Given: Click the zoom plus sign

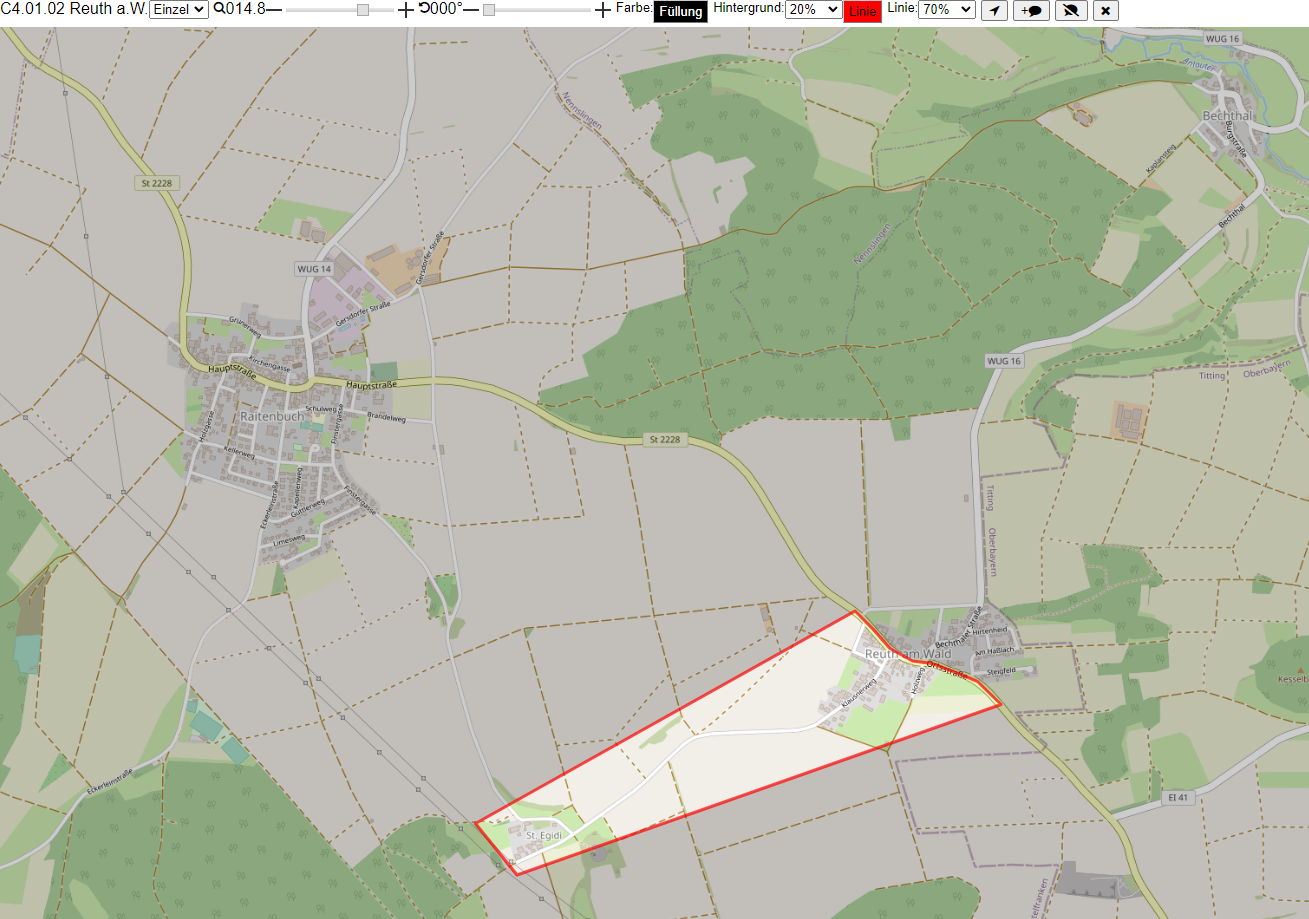Looking at the screenshot, I should [405, 10].
